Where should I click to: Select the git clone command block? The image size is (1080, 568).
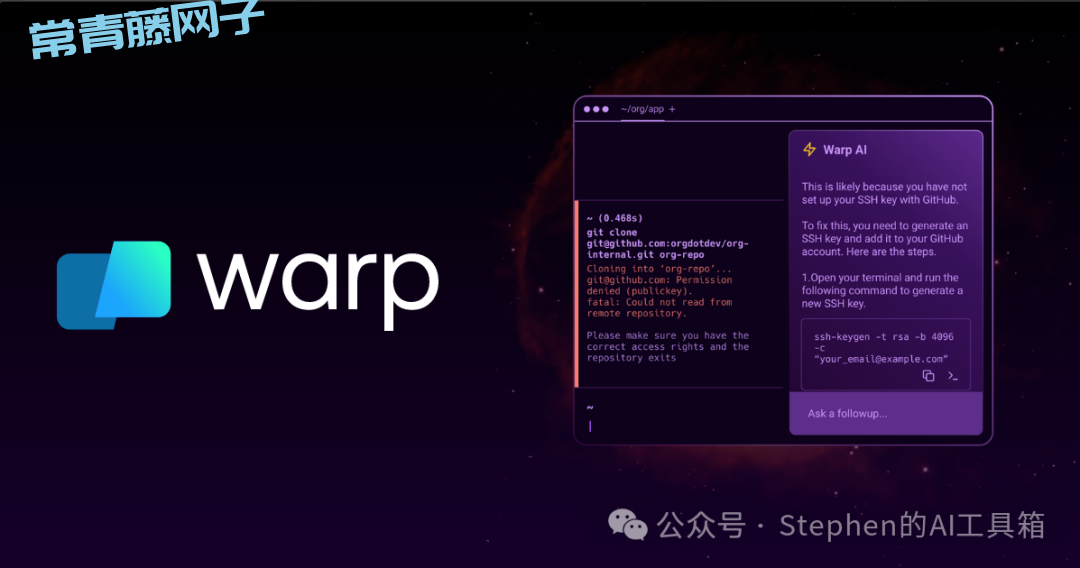pos(667,244)
